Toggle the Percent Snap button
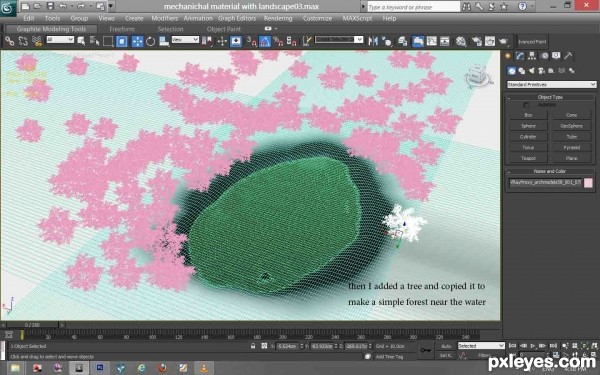The width and height of the screenshot is (600, 375). coord(278,41)
